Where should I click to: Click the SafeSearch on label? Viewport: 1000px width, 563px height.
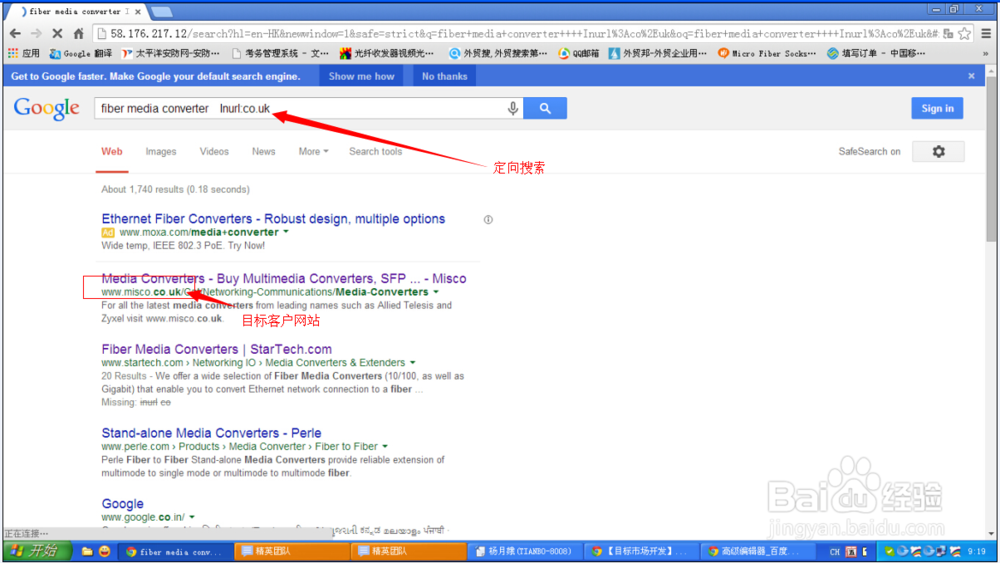pyautogui.click(x=869, y=152)
